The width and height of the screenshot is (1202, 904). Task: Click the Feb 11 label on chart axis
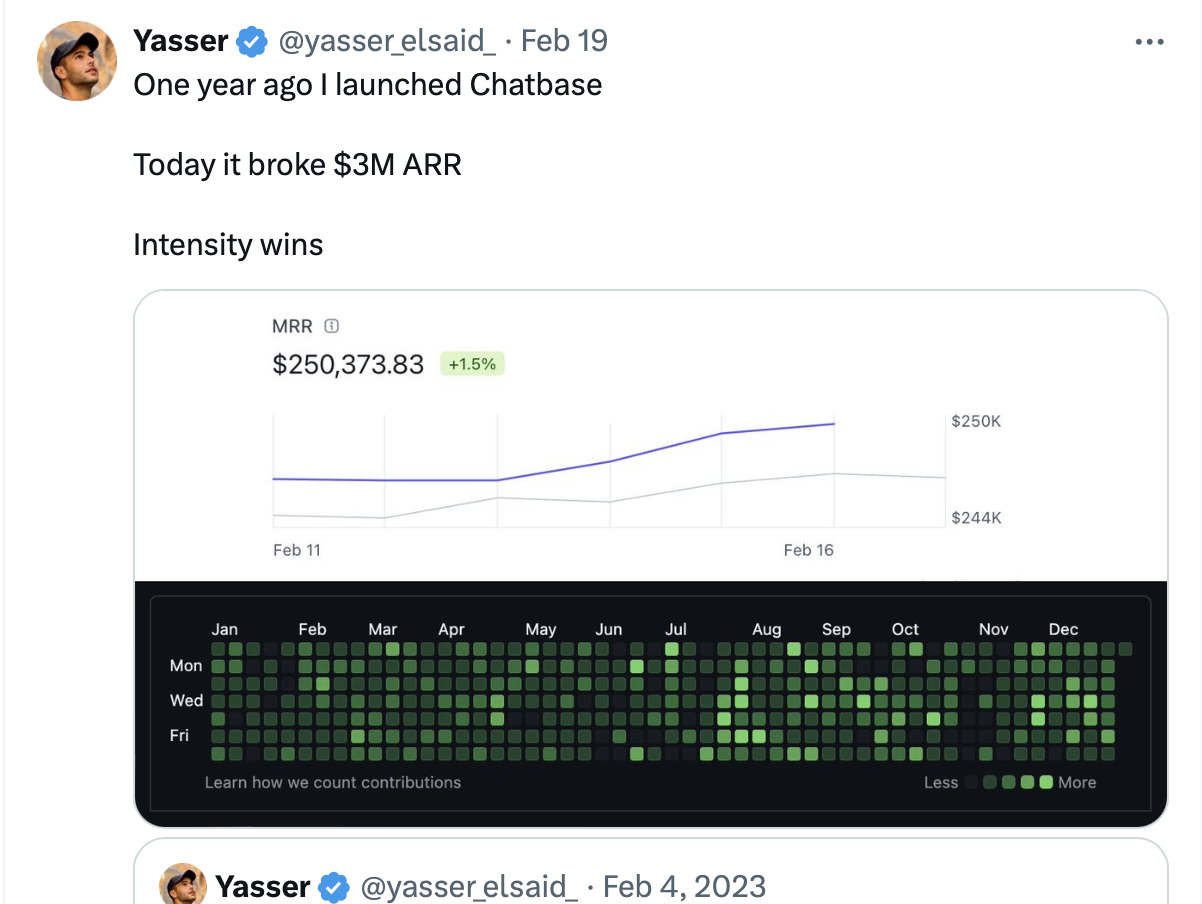pos(297,550)
